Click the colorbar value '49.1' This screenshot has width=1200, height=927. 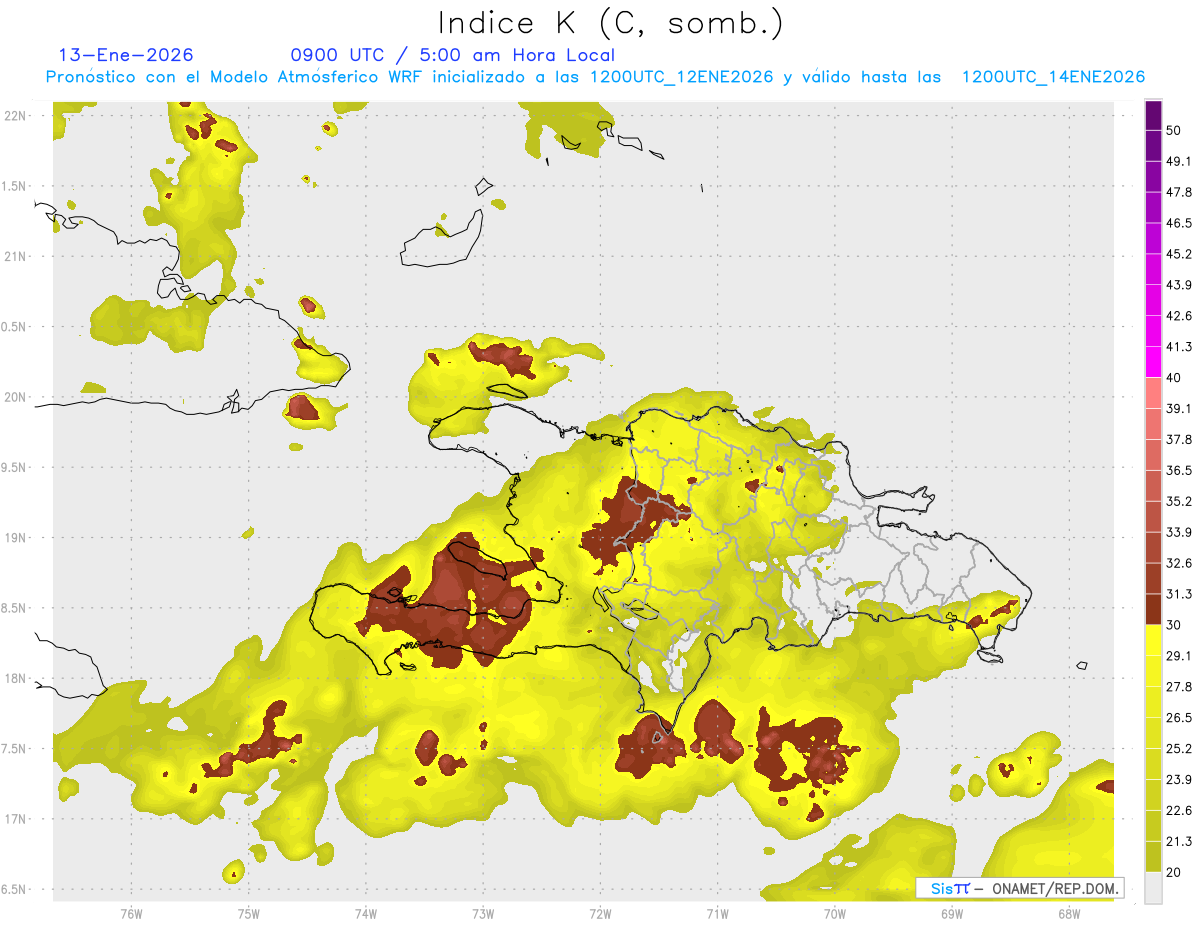(x=1179, y=161)
